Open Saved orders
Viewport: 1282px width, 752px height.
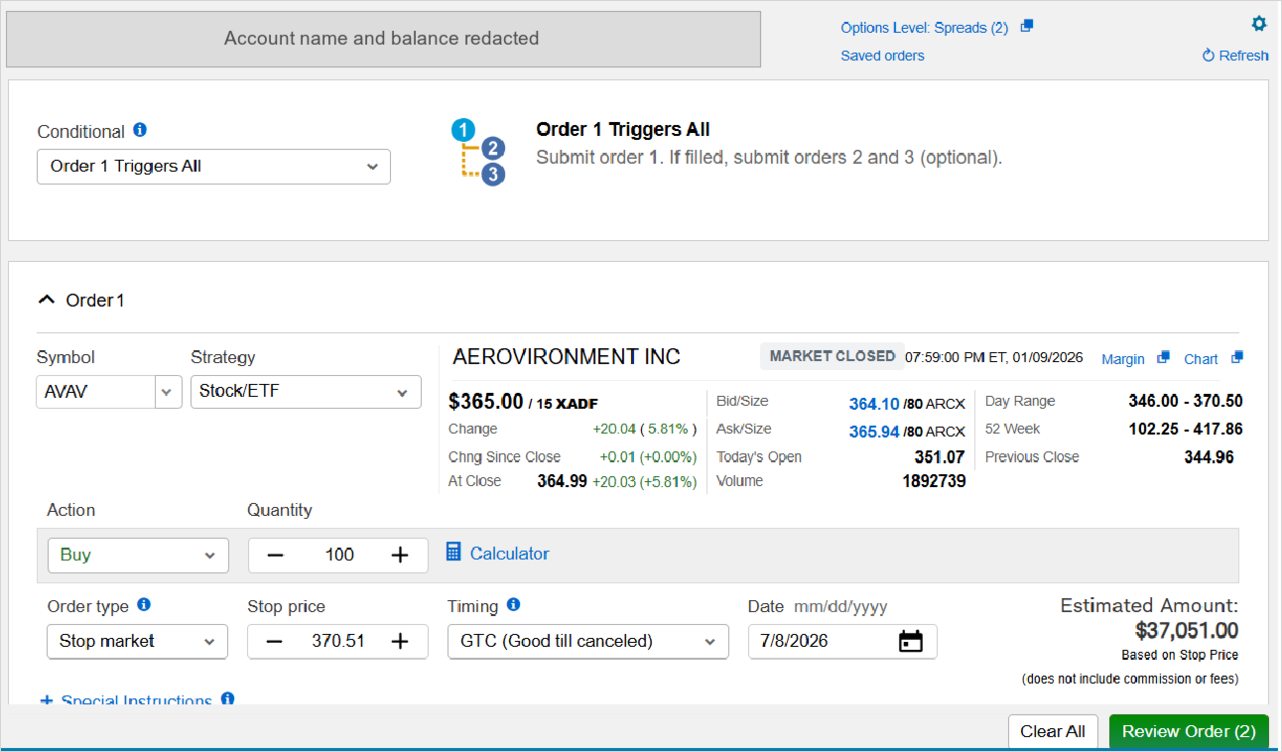point(882,56)
